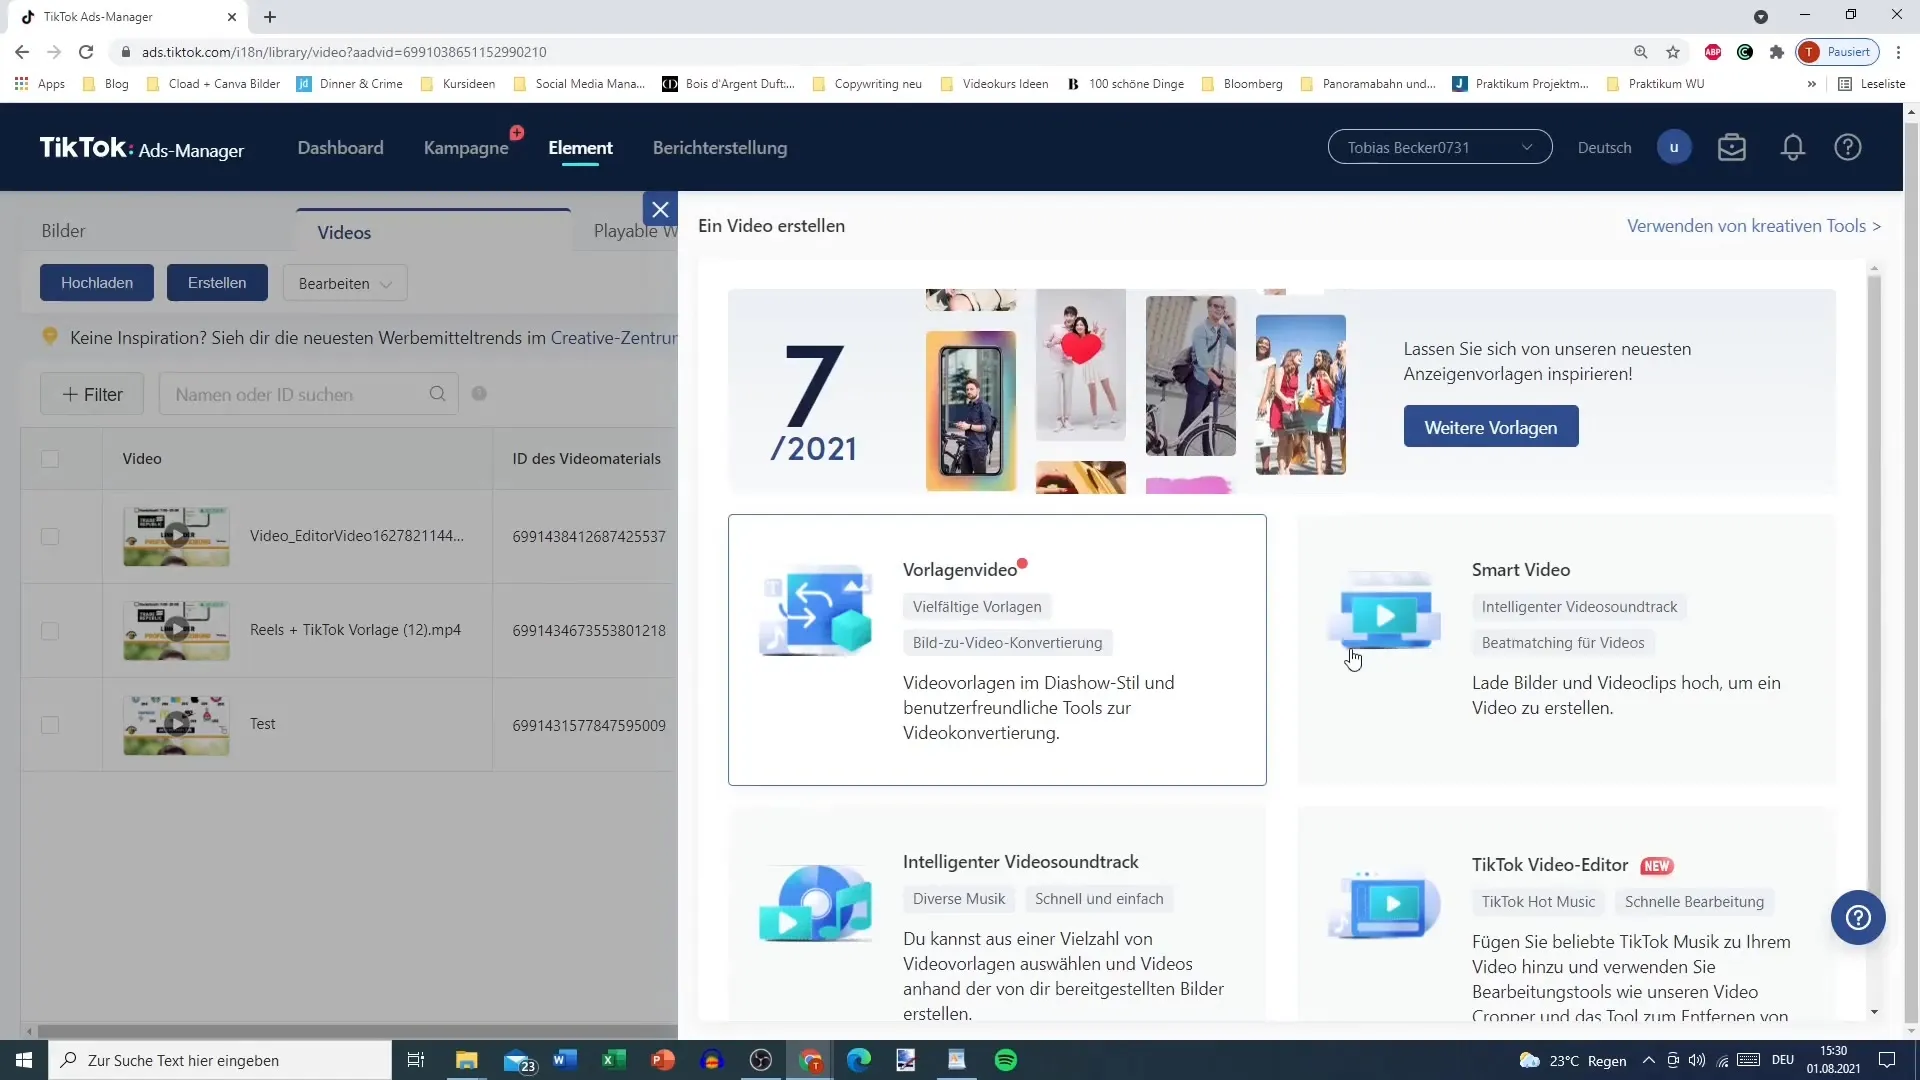Click the user avatar 'u' circle
The width and height of the screenshot is (1920, 1080).
(1674, 148)
